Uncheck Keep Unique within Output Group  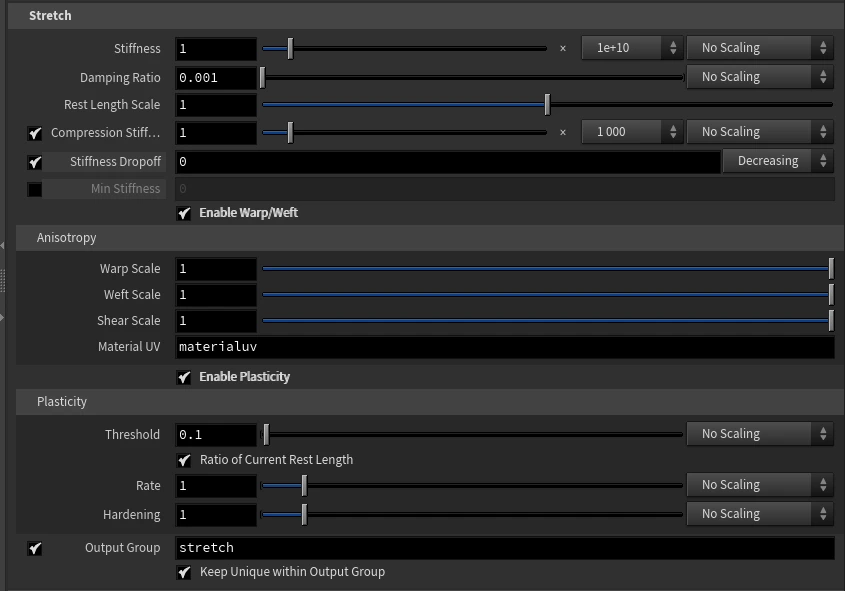pos(184,572)
